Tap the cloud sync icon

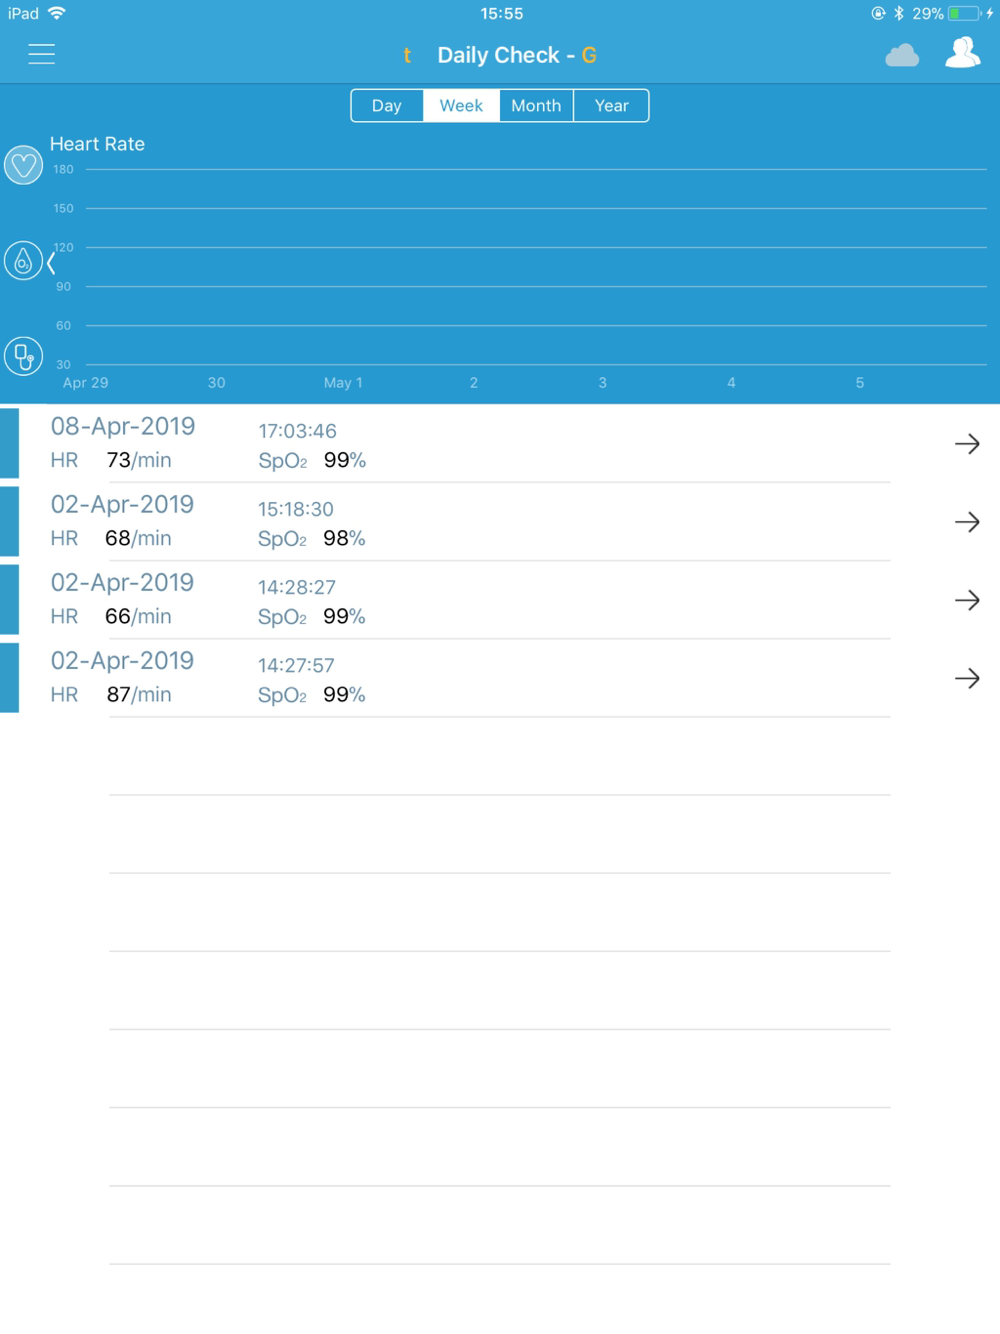point(902,55)
